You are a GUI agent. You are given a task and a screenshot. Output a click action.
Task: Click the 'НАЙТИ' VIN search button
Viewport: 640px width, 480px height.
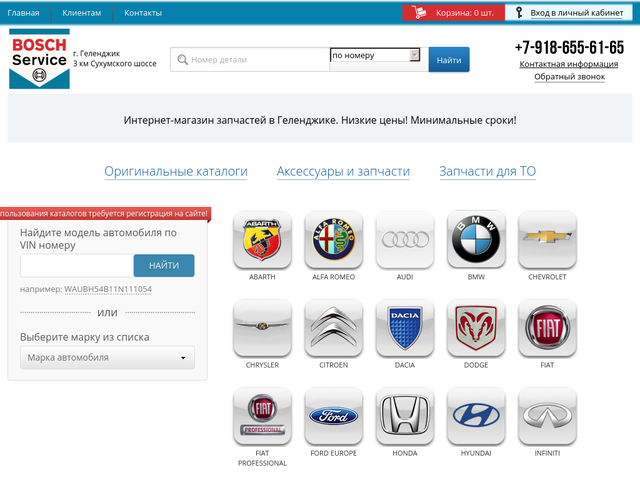tap(164, 265)
